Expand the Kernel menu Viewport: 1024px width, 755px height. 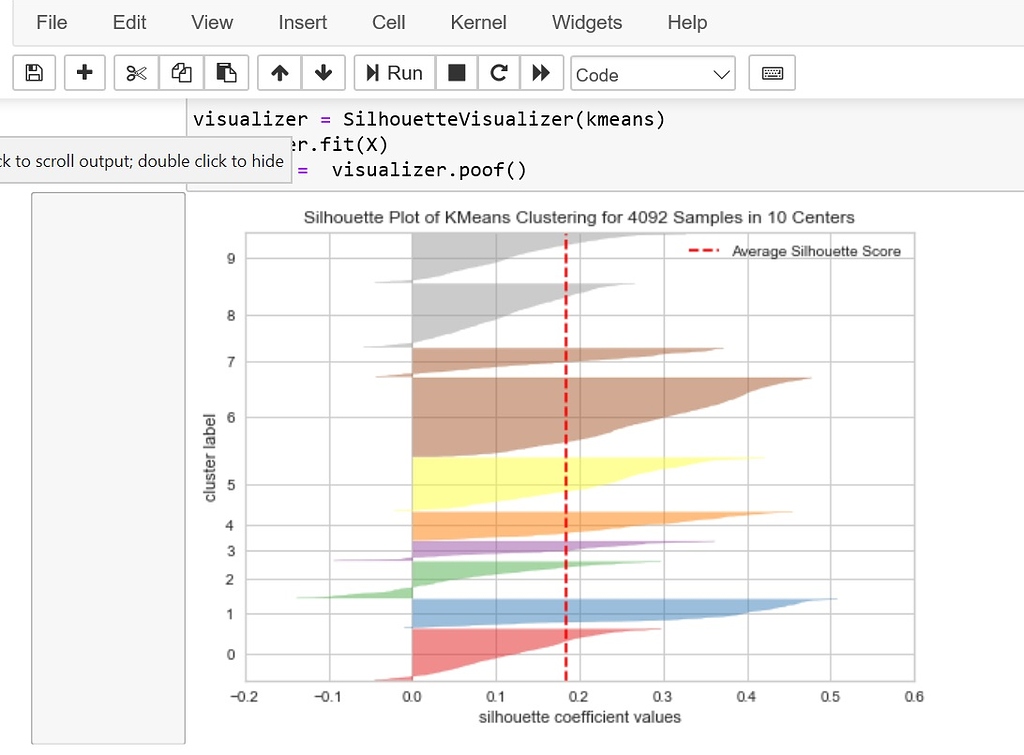coord(478,22)
